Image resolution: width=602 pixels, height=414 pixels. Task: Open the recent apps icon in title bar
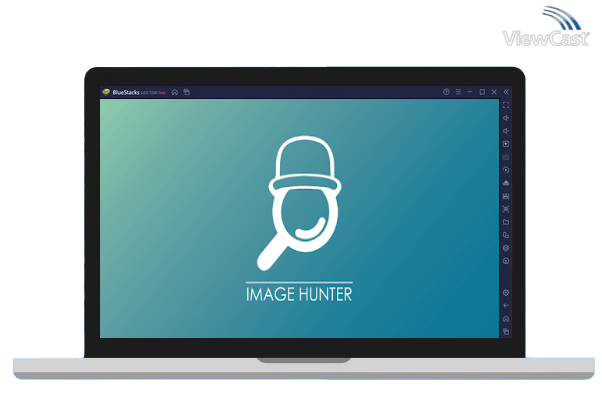click(x=187, y=92)
